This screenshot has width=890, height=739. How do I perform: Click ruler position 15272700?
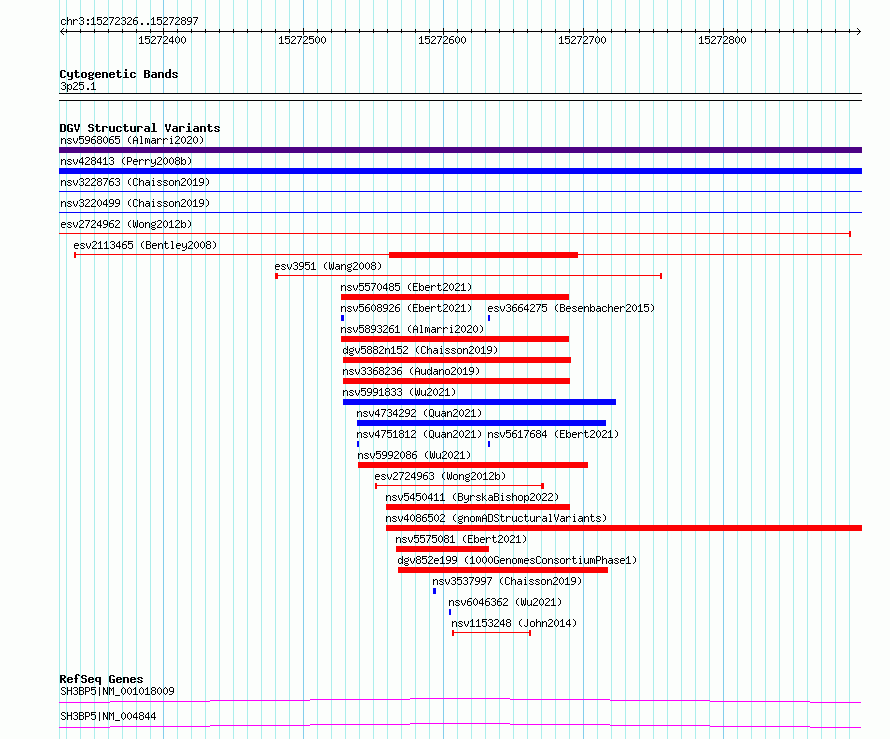pyautogui.click(x=582, y=40)
